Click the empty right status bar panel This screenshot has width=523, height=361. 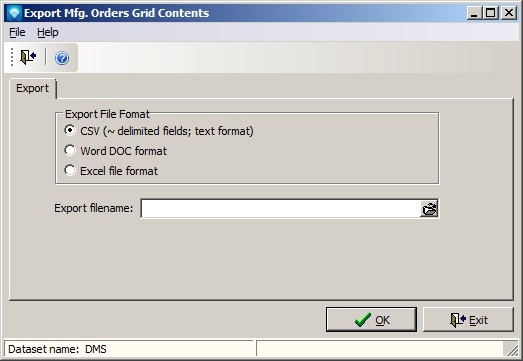[x=380, y=349]
